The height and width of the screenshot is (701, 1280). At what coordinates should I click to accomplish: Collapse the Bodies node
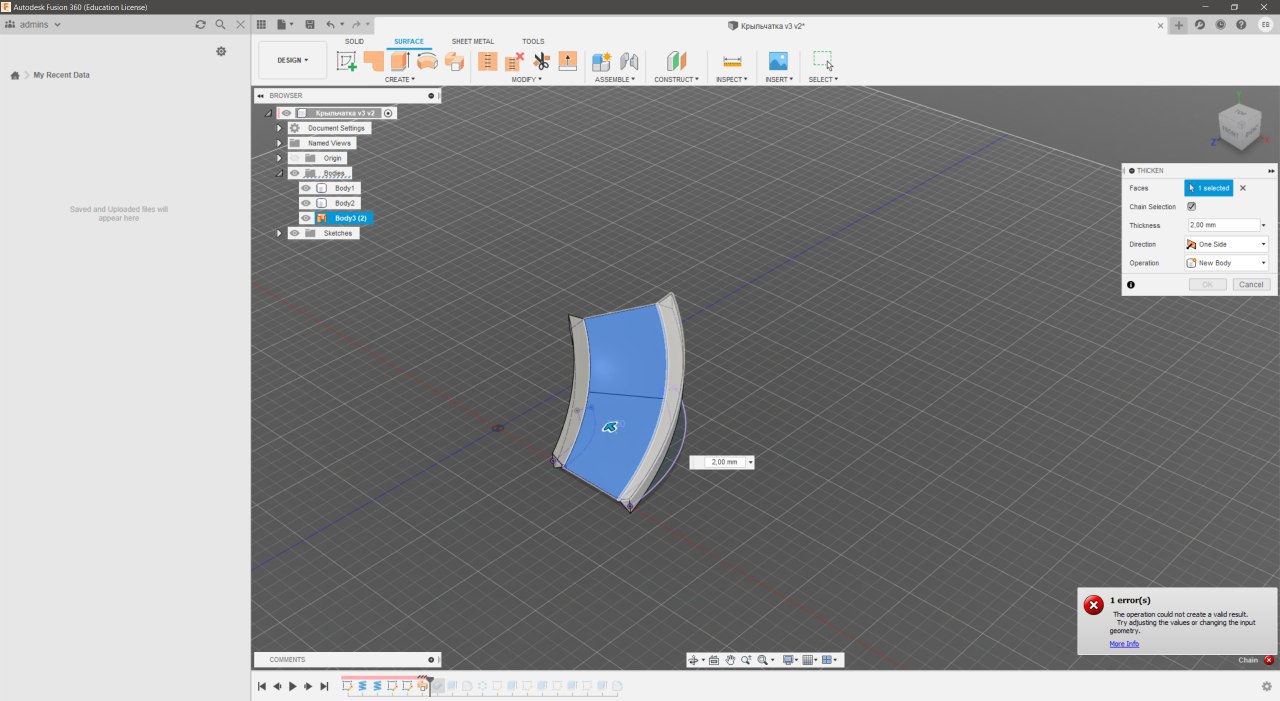[279, 173]
